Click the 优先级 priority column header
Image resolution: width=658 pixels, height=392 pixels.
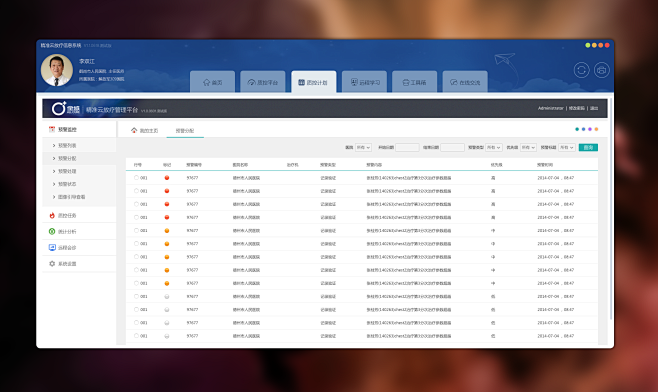point(496,165)
